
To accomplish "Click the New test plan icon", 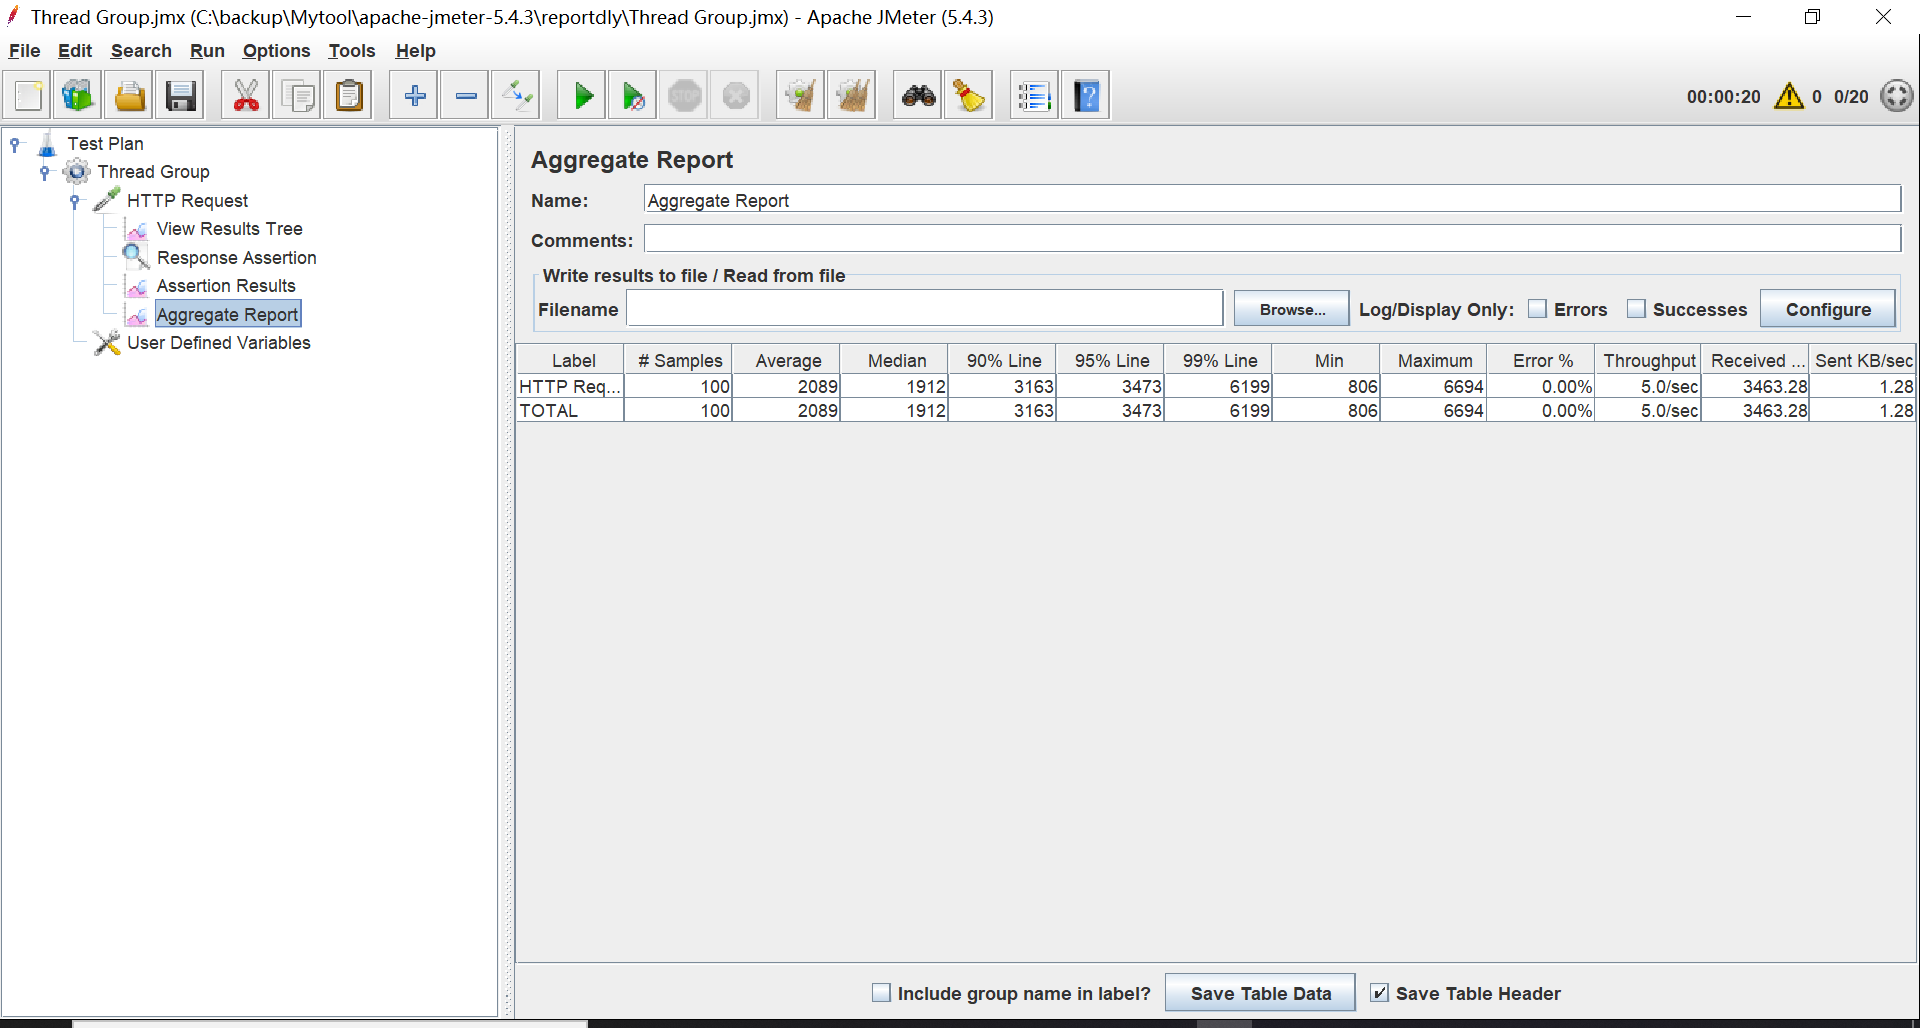I will (x=28, y=96).
